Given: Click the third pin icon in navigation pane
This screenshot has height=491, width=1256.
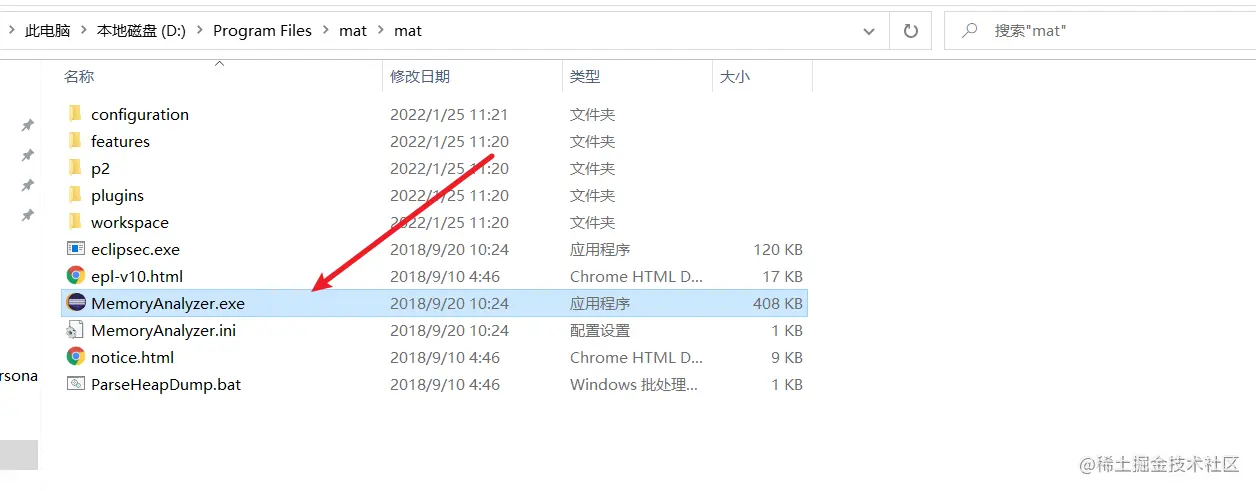Looking at the screenshot, I should (x=28, y=185).
